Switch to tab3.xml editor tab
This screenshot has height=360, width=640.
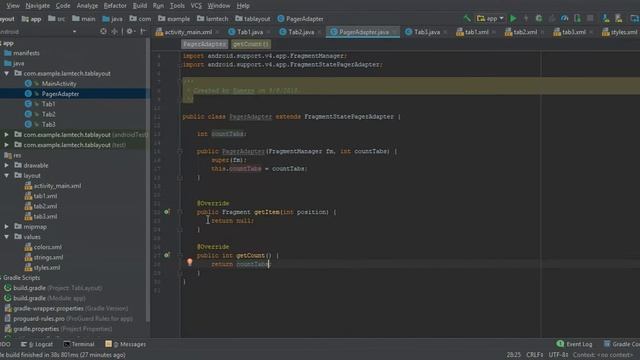point(572,32)
